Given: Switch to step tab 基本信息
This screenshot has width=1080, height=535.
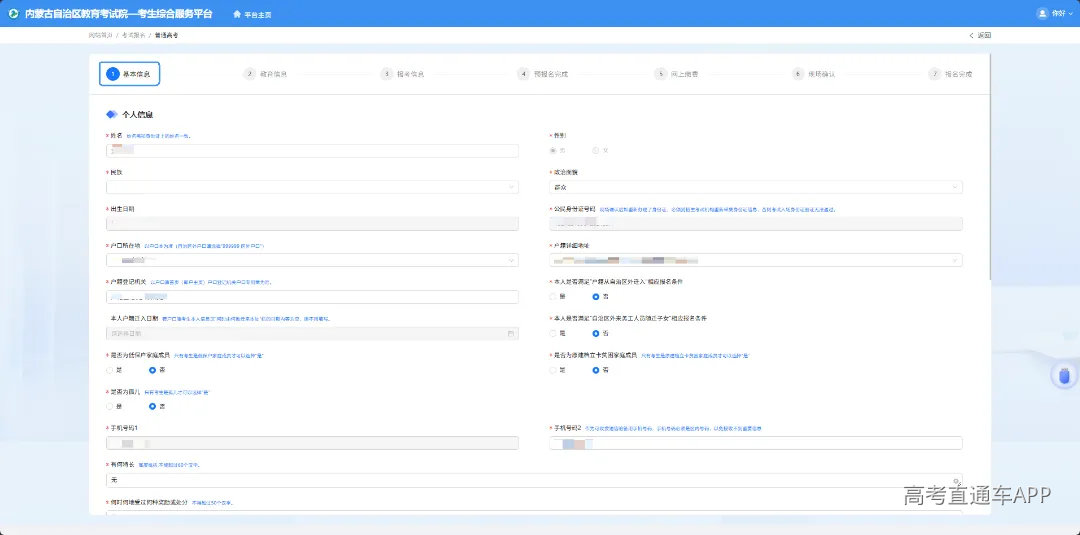Looking at the screenshot, I should point(129,74).
